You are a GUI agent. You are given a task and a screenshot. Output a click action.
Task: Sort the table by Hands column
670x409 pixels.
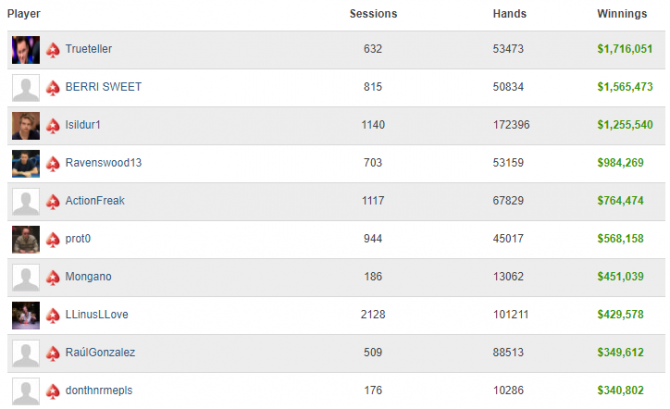(509, 14)
